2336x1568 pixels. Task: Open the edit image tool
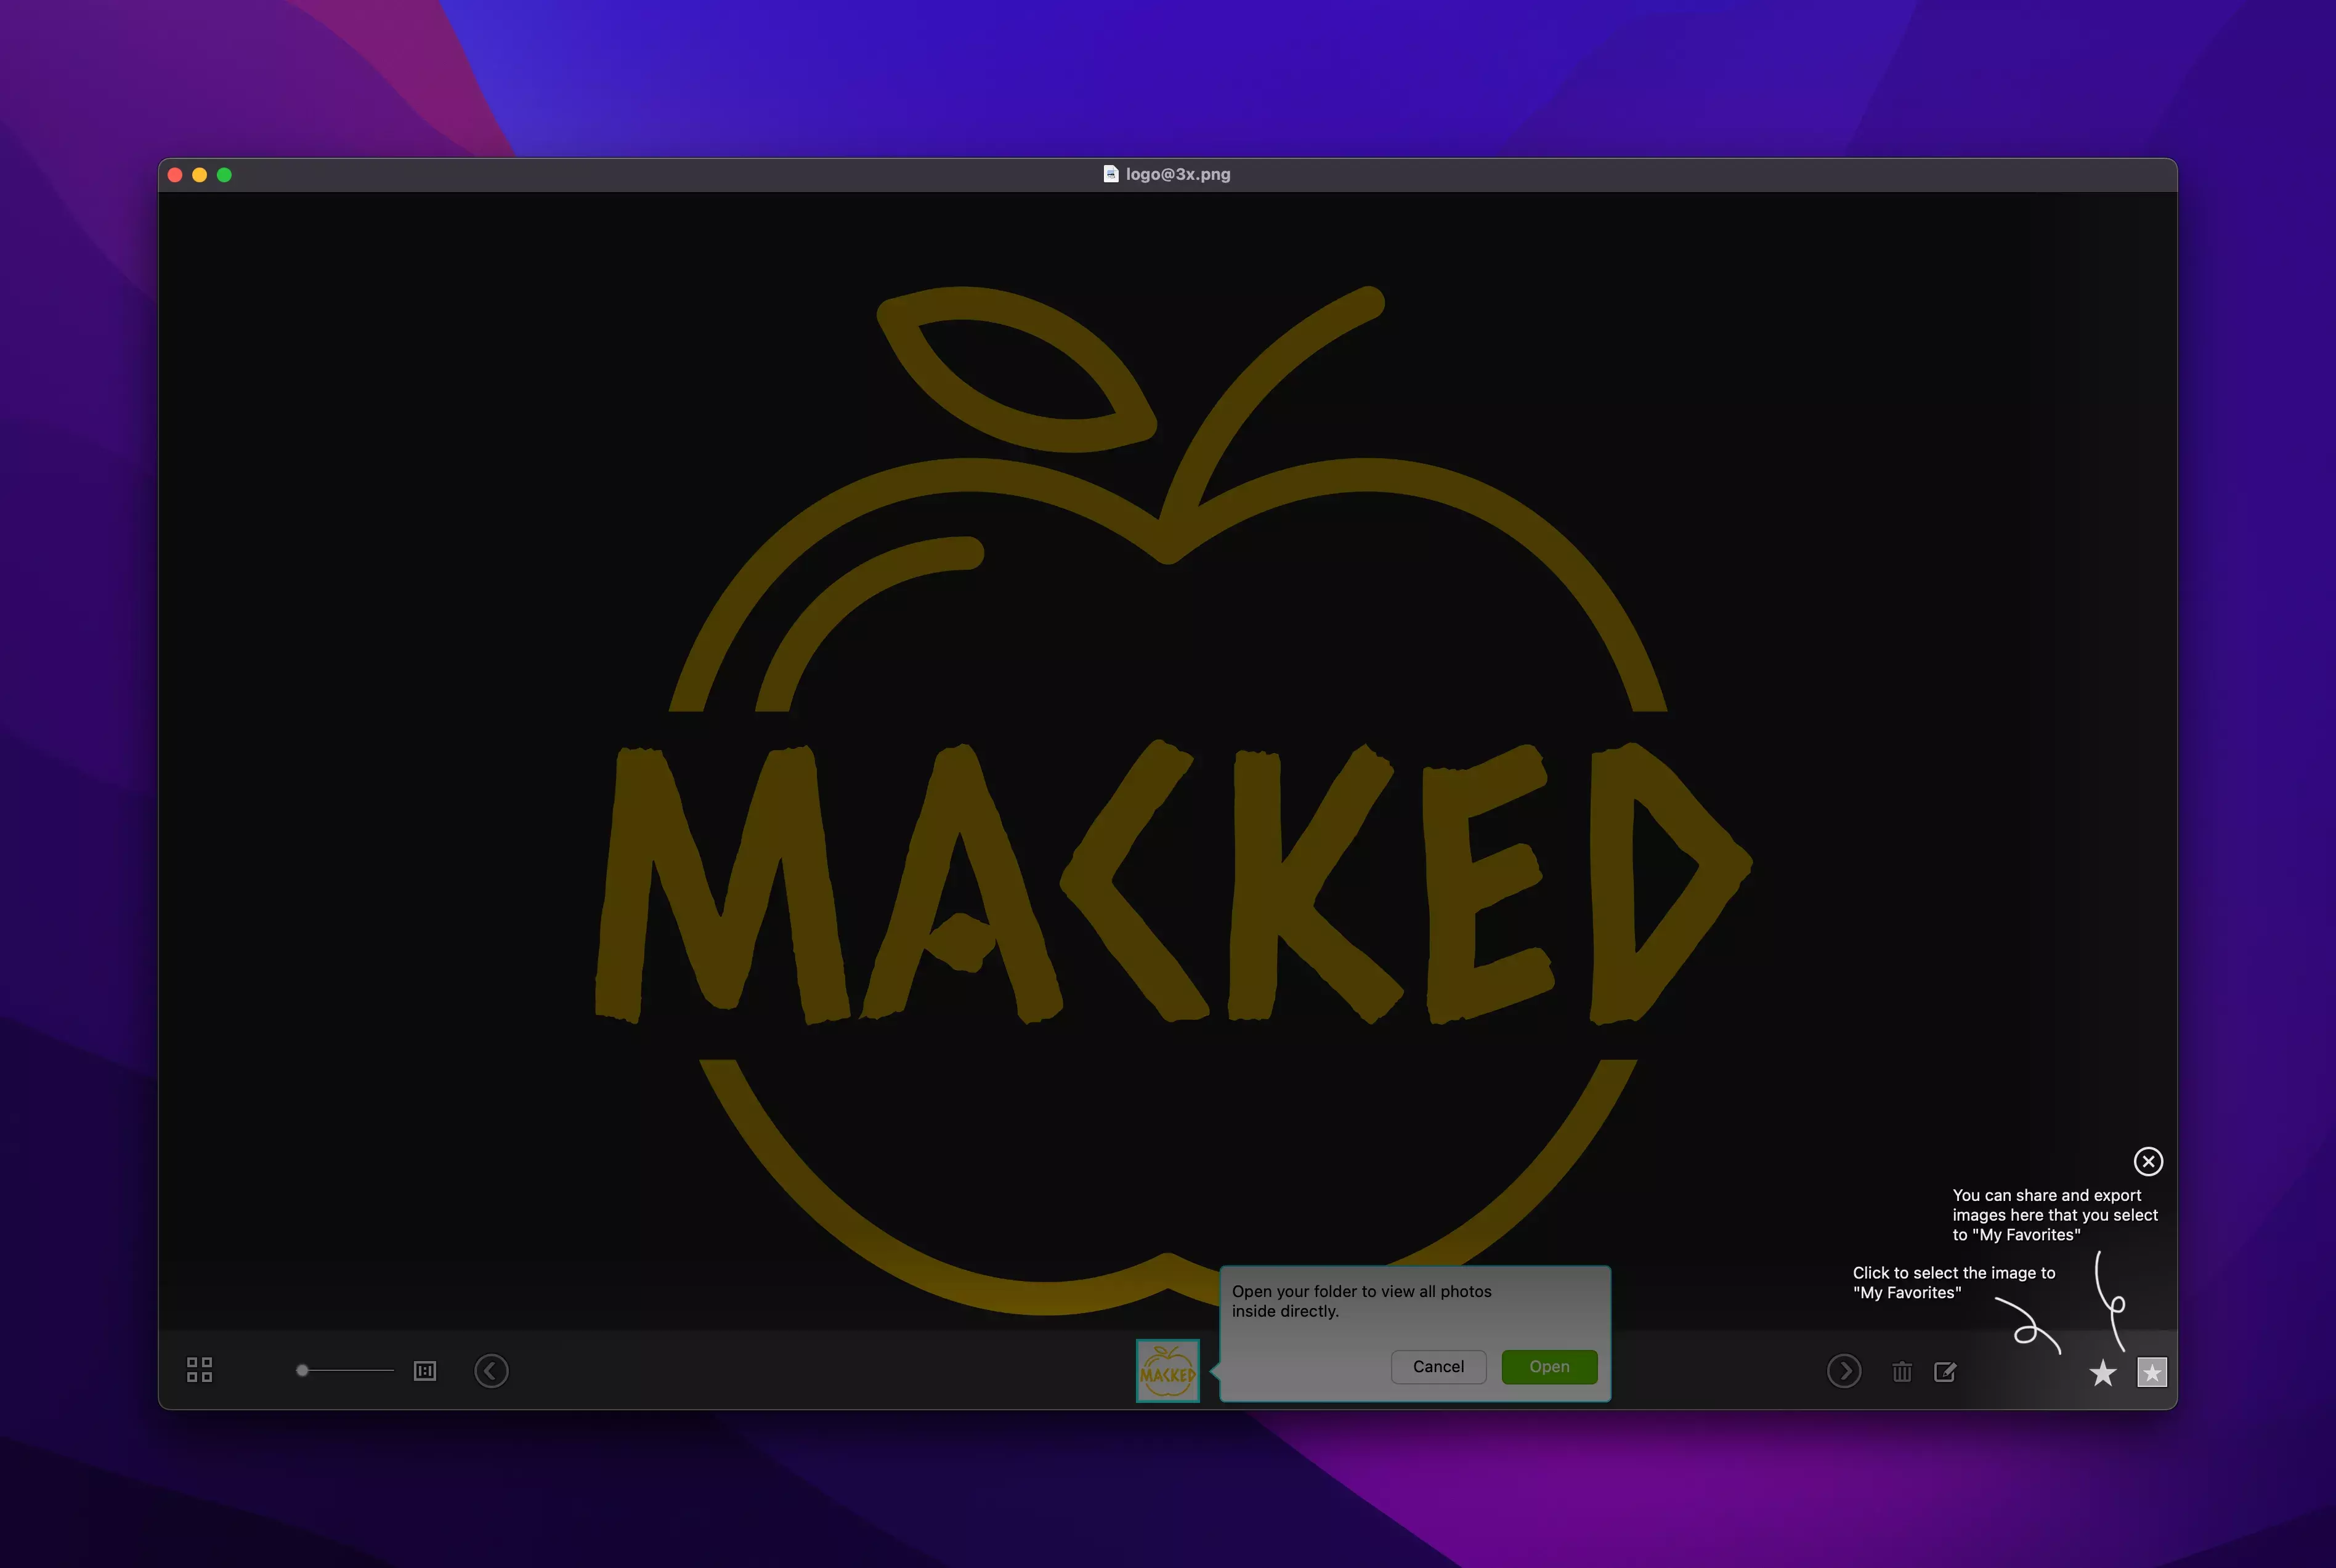point(1945,1372)
